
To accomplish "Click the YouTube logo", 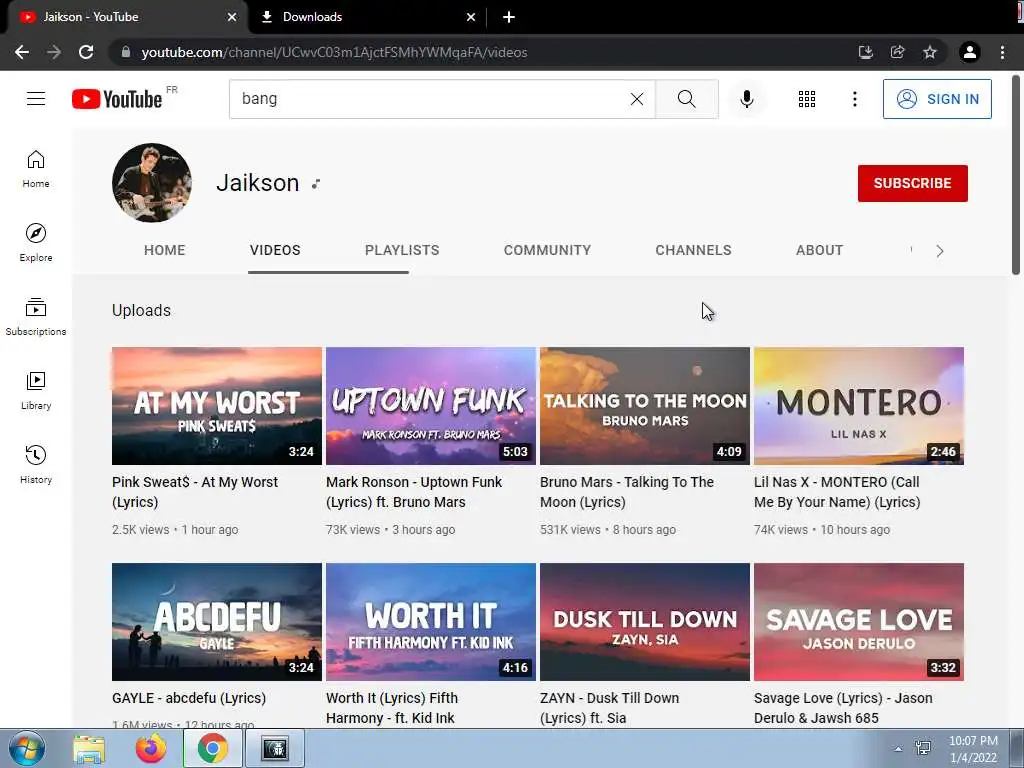I will tap(117, 99).
